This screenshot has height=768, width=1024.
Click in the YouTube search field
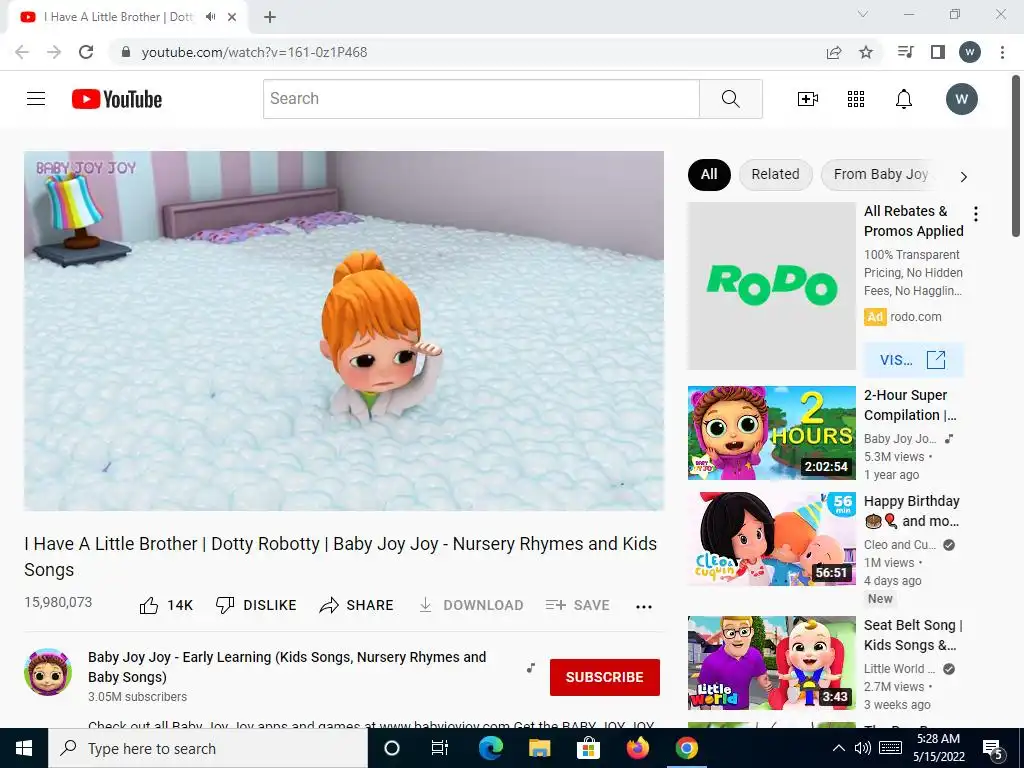click(481, 99)
